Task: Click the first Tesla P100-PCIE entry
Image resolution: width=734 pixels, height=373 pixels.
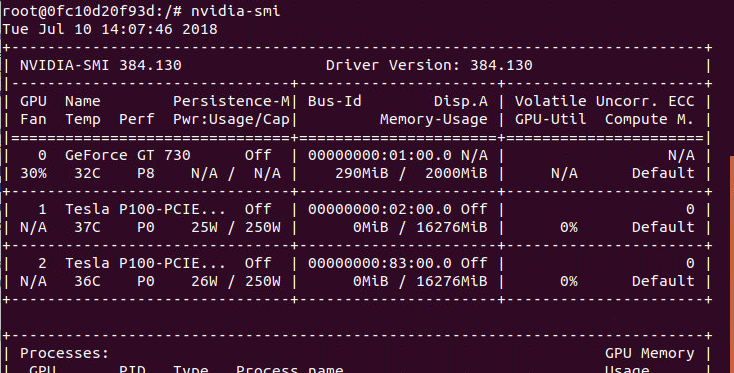Action: coord(145,209)
